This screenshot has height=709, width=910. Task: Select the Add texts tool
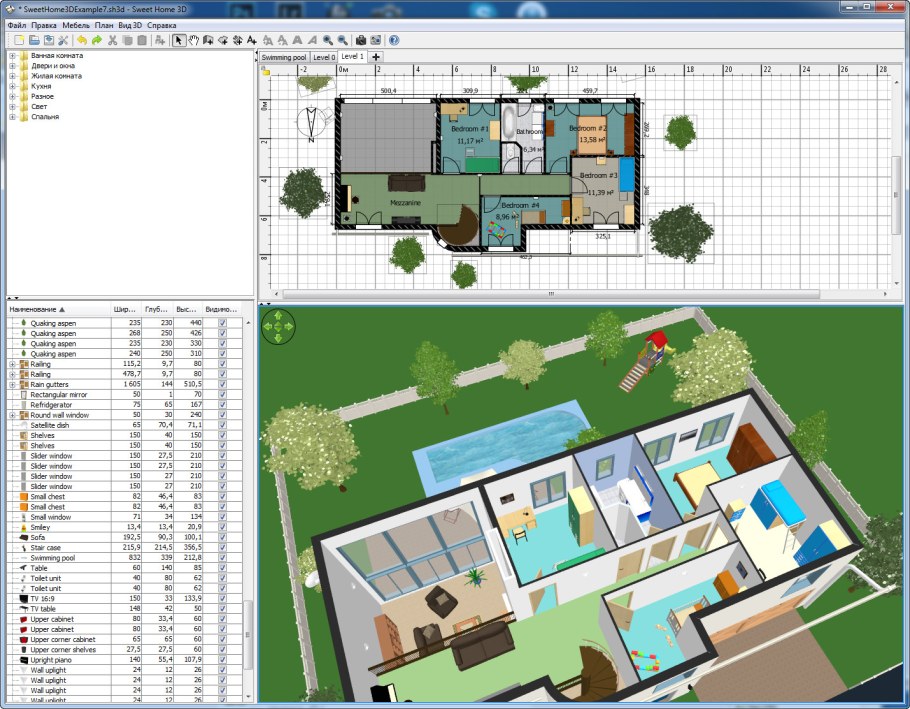pos(252,41)
